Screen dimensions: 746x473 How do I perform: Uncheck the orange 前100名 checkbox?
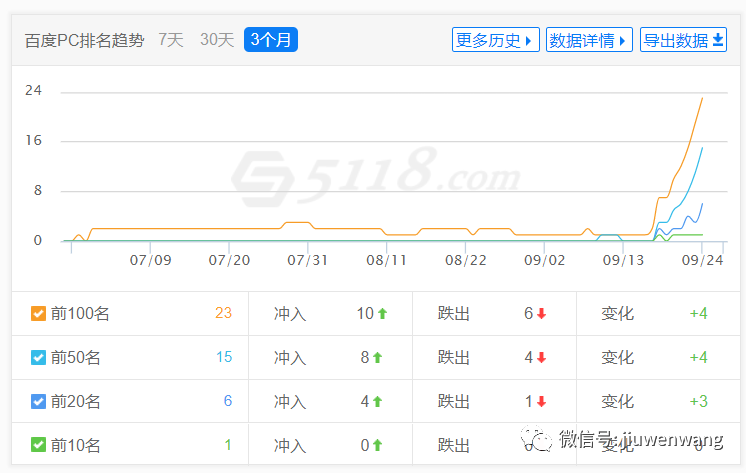38,314
